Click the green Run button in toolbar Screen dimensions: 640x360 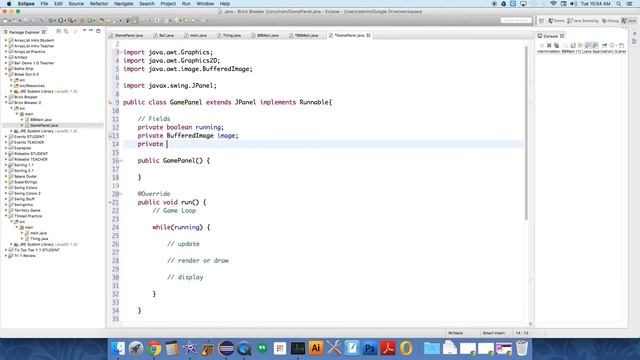pos(60,20)
